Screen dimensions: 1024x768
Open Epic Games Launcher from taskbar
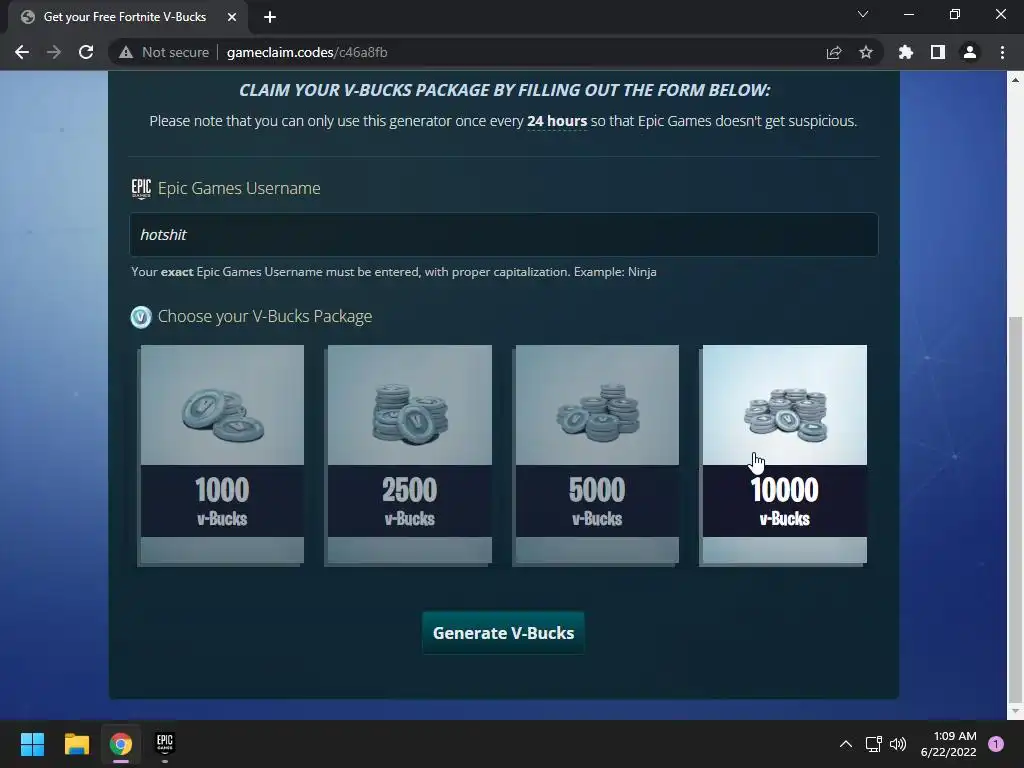click(x=165, y=744)
